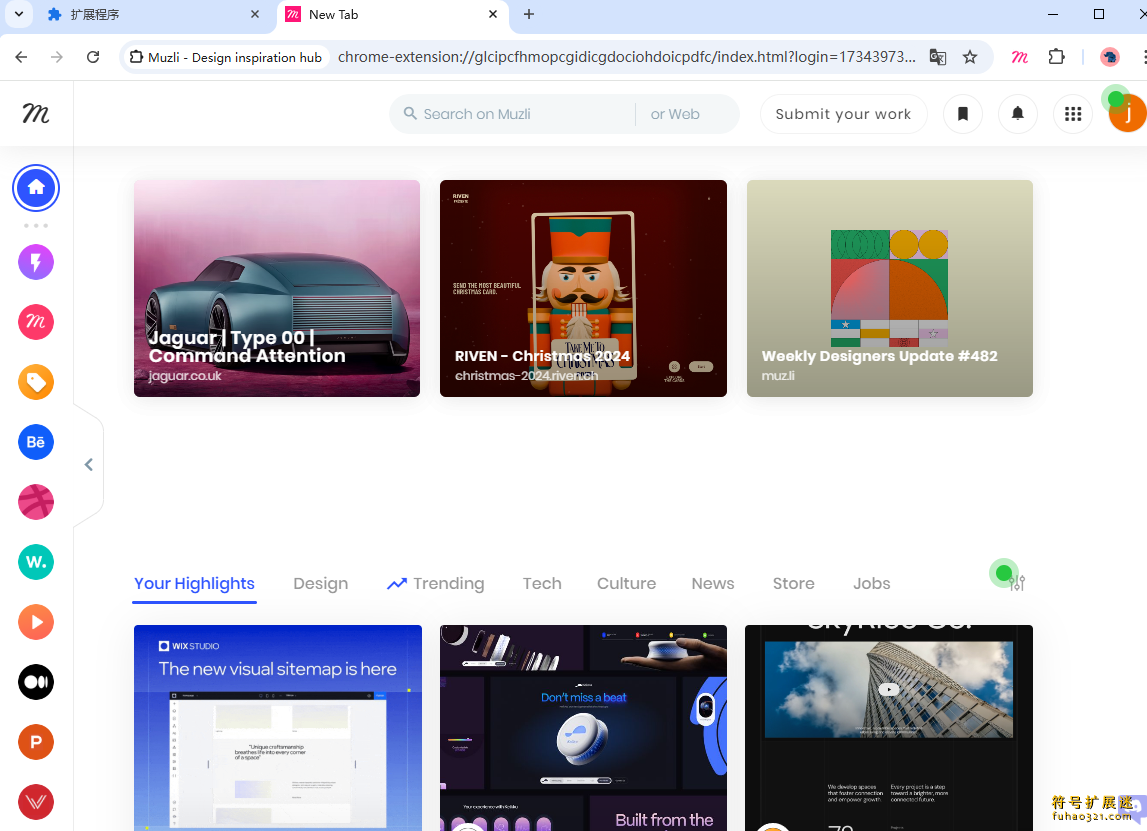Open the notifications bell
The height and width of the screenshot is (831, 1147).
pos(1018,113)
